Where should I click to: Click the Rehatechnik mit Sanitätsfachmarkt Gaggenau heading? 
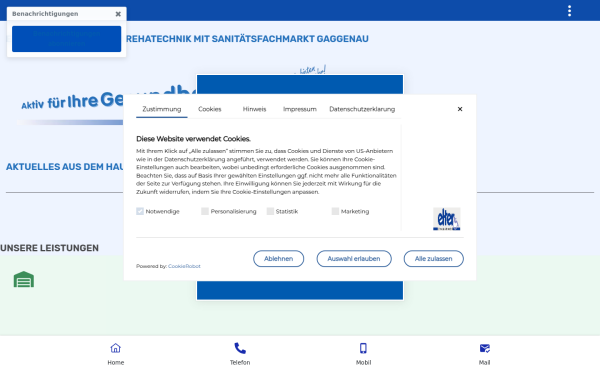247,39
